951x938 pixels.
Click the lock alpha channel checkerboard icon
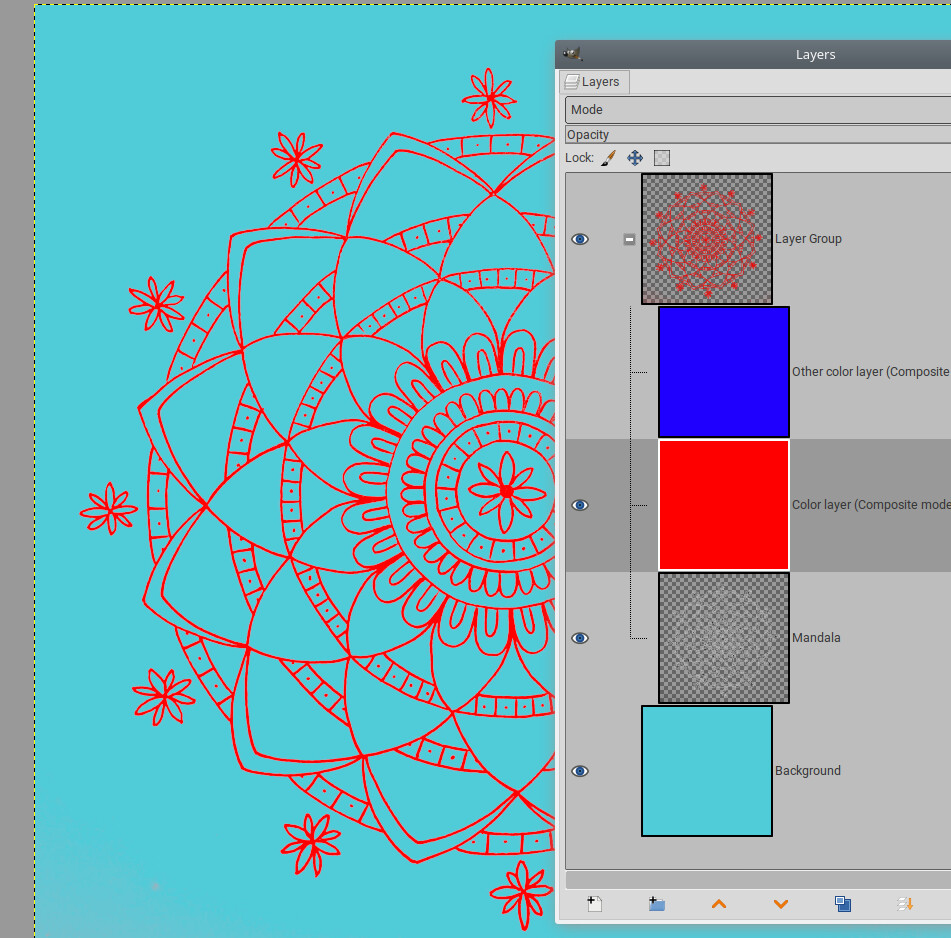[661, 158]
